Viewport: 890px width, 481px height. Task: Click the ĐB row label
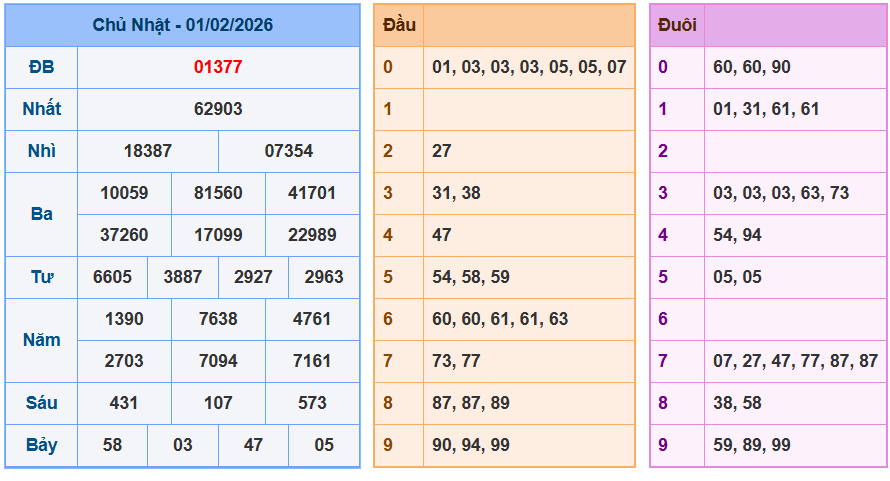pos(42,67)
